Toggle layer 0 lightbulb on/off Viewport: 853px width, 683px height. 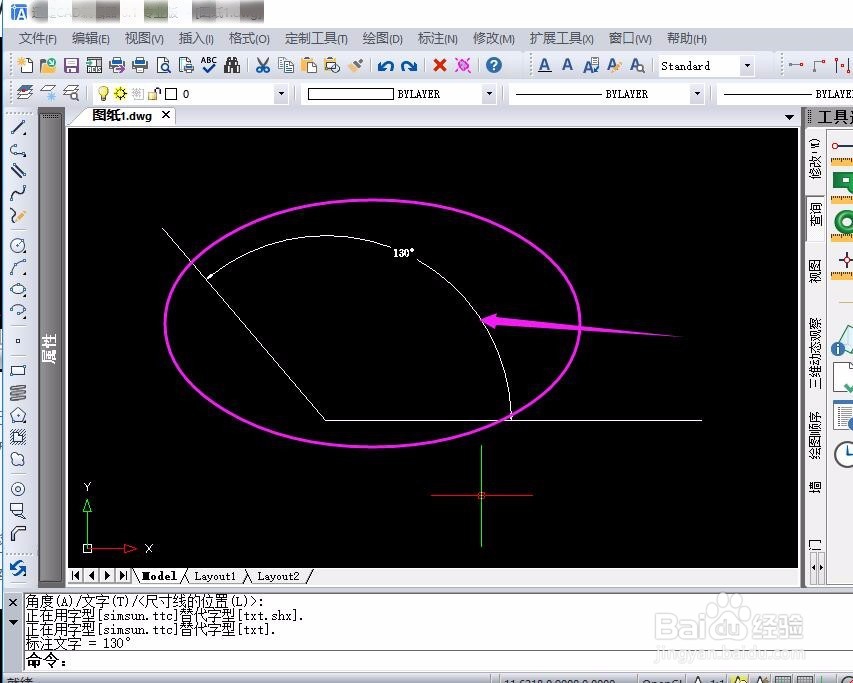pos(103,94)
